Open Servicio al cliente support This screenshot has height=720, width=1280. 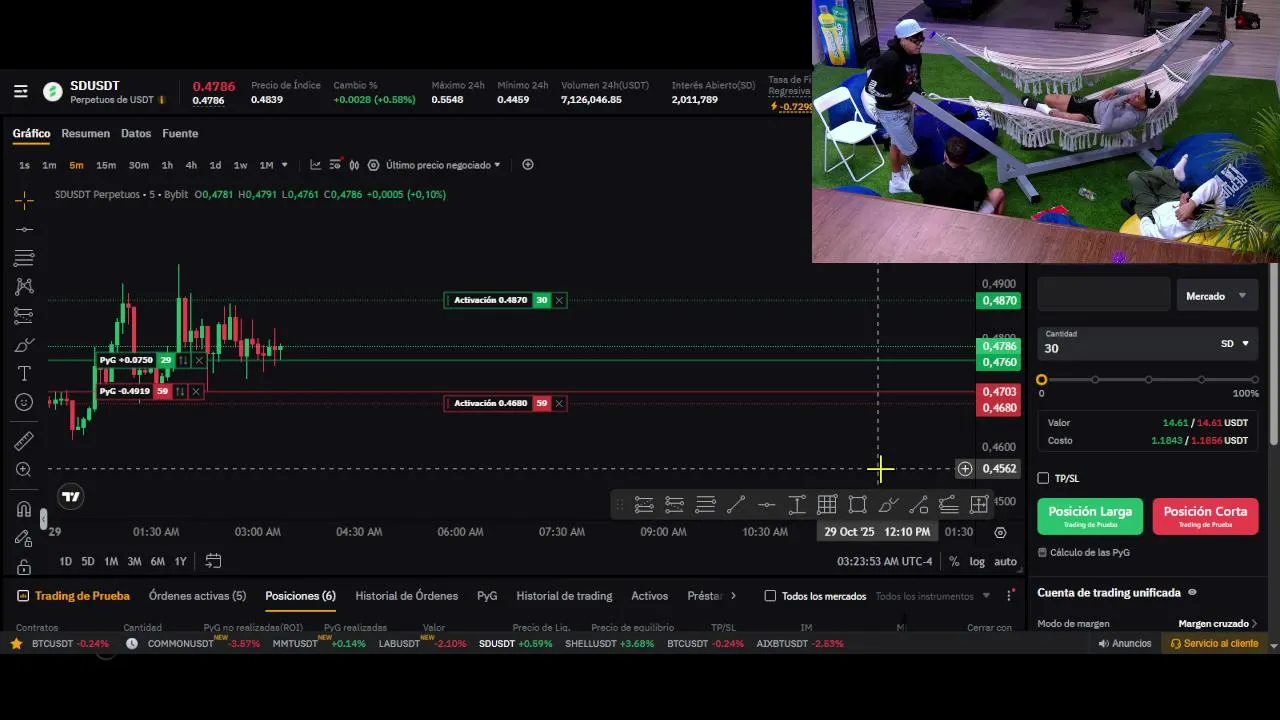(x=1214, y=644)
